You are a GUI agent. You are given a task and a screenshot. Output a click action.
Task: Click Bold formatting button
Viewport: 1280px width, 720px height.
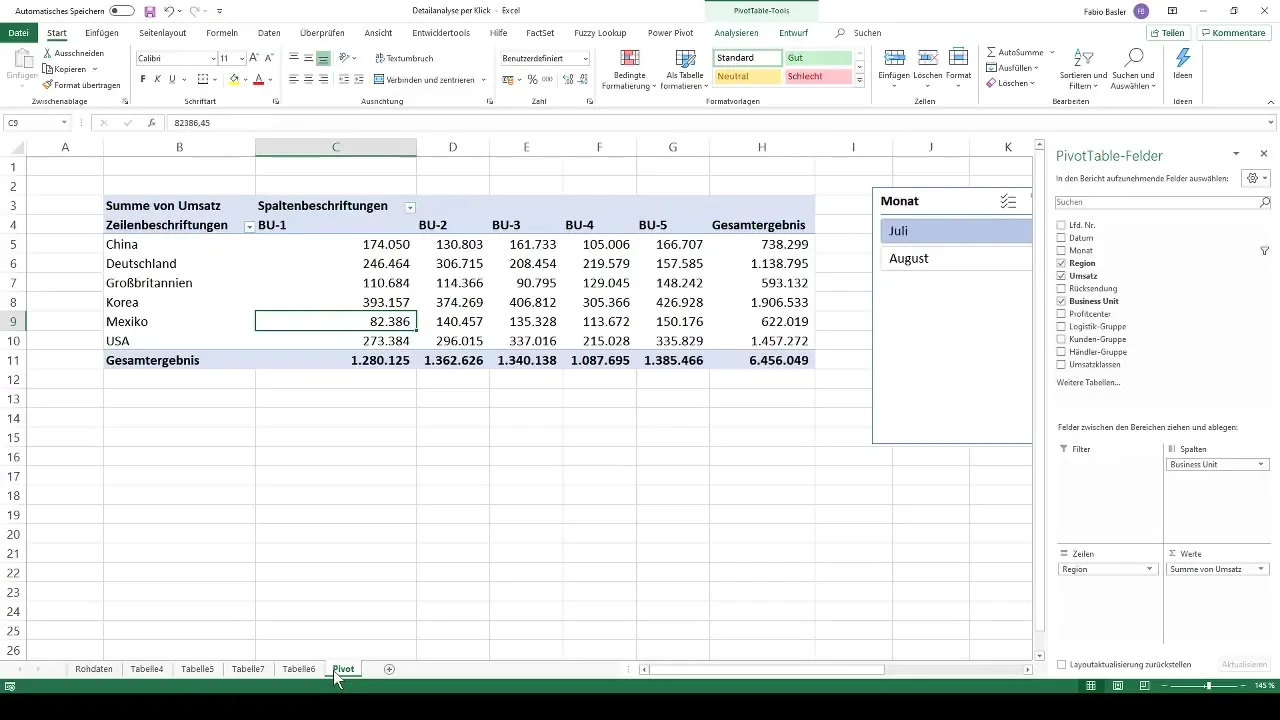[x=143, y=79]
